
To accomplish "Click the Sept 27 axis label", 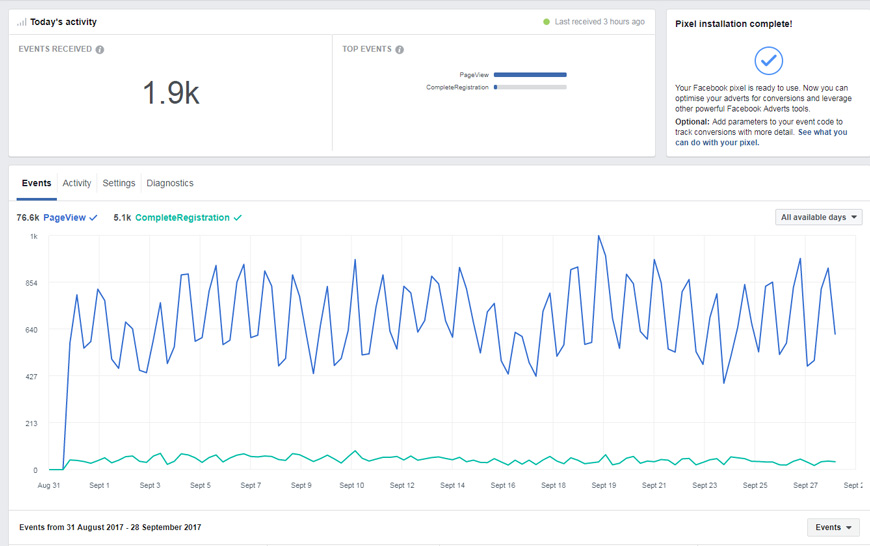I will 805,485.
